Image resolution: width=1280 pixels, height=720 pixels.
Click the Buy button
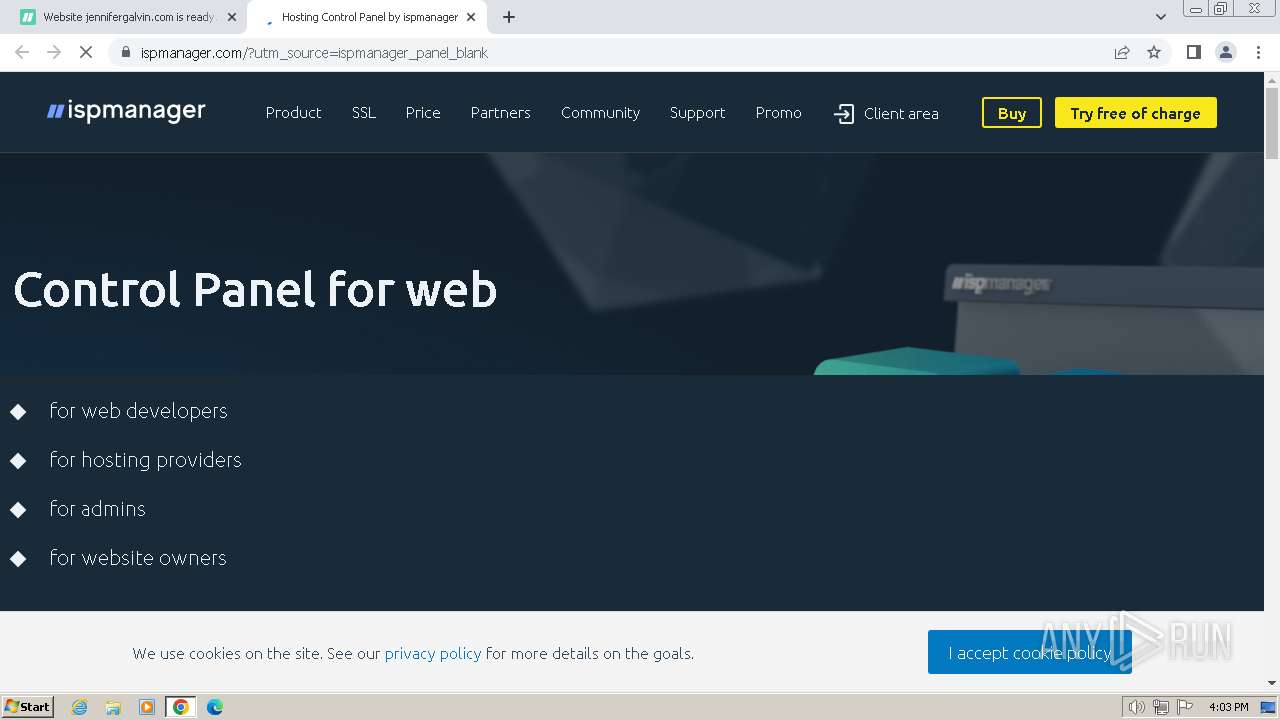1012,113
